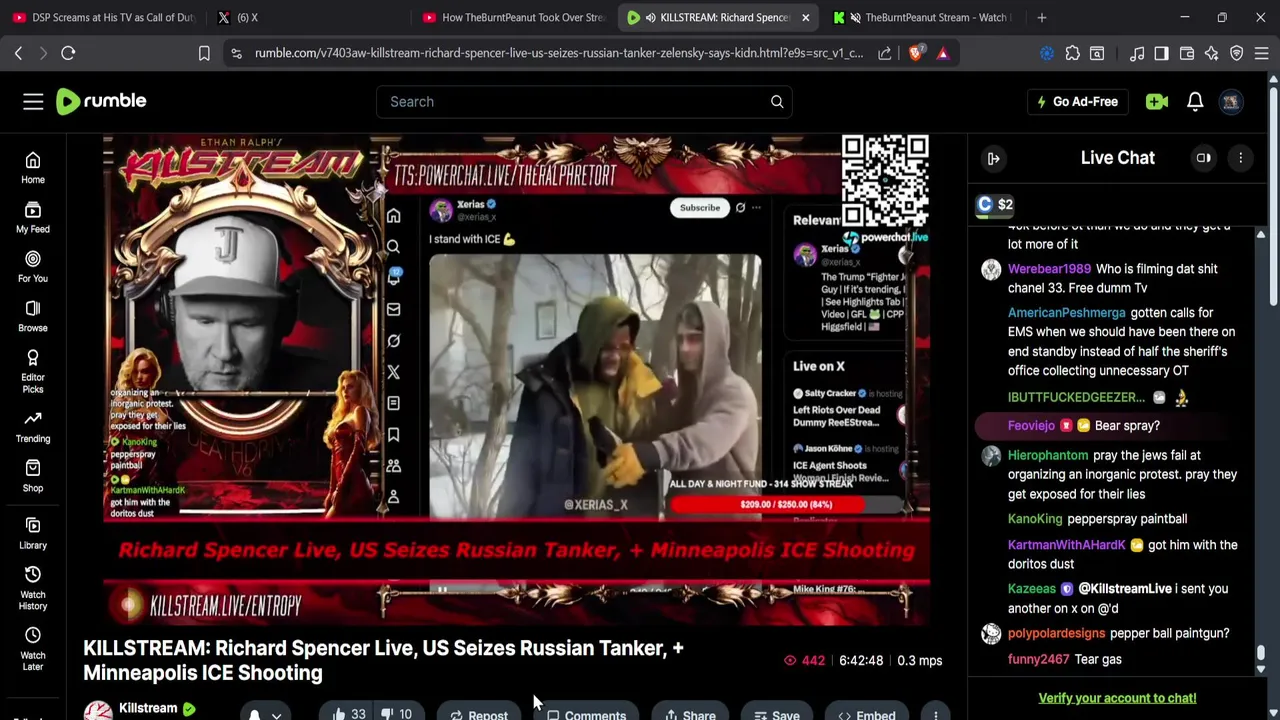Click KartmanWithAHardK chat username
This screenshot has width=1280, height=720.
click(1067, 545)
